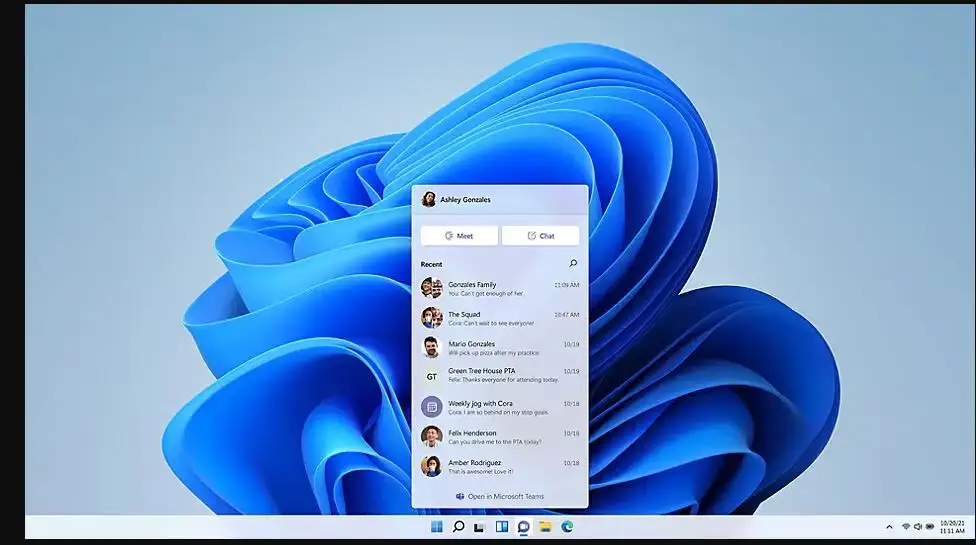Start a new chat with Chat button
Viewport: 976px width, 545px height.
click(x=540, y=236)
